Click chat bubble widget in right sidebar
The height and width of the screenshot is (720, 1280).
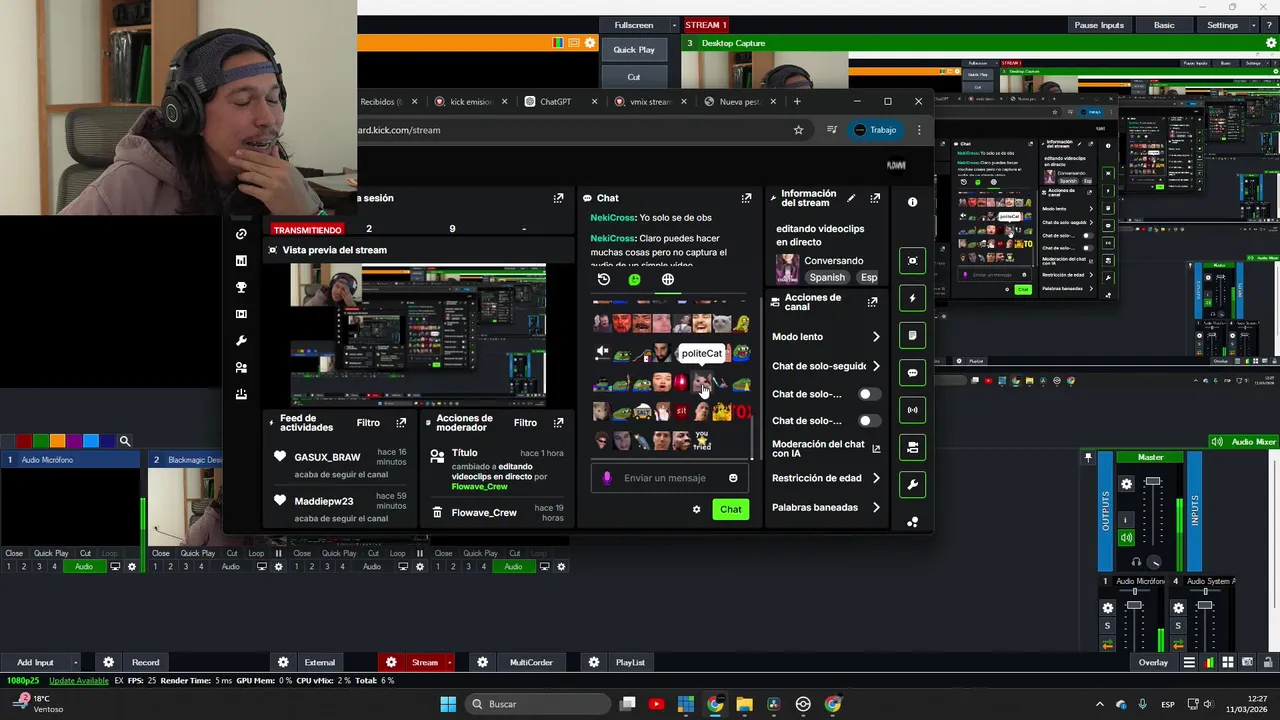pos(912,373)
